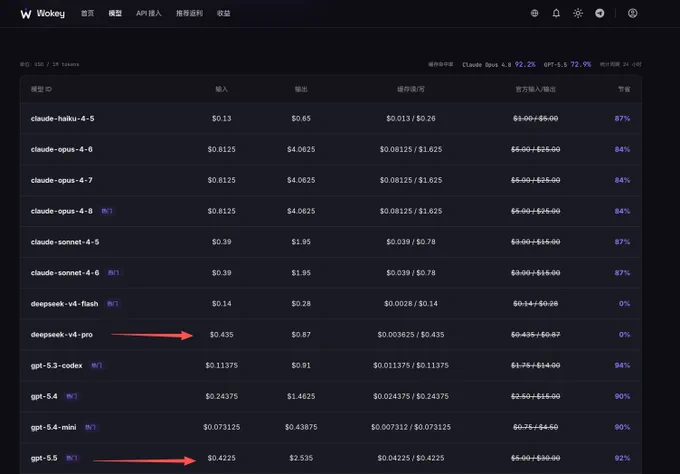
Task: Click claude-haiku-4-5 savings value 87%
Action: coord(622,118)
